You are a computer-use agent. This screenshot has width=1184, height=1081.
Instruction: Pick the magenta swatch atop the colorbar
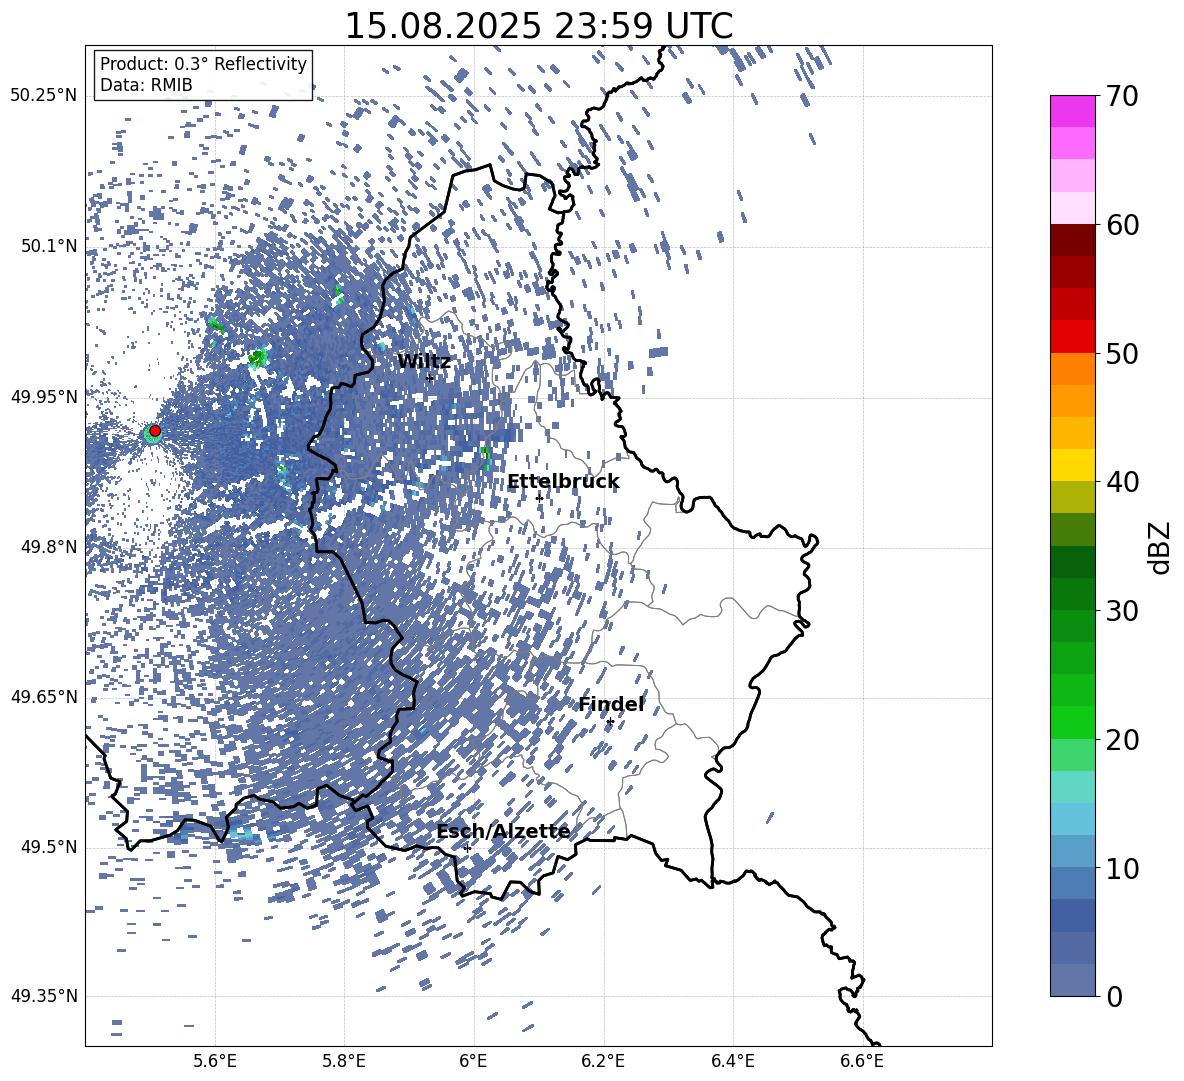coord(1073,111)
